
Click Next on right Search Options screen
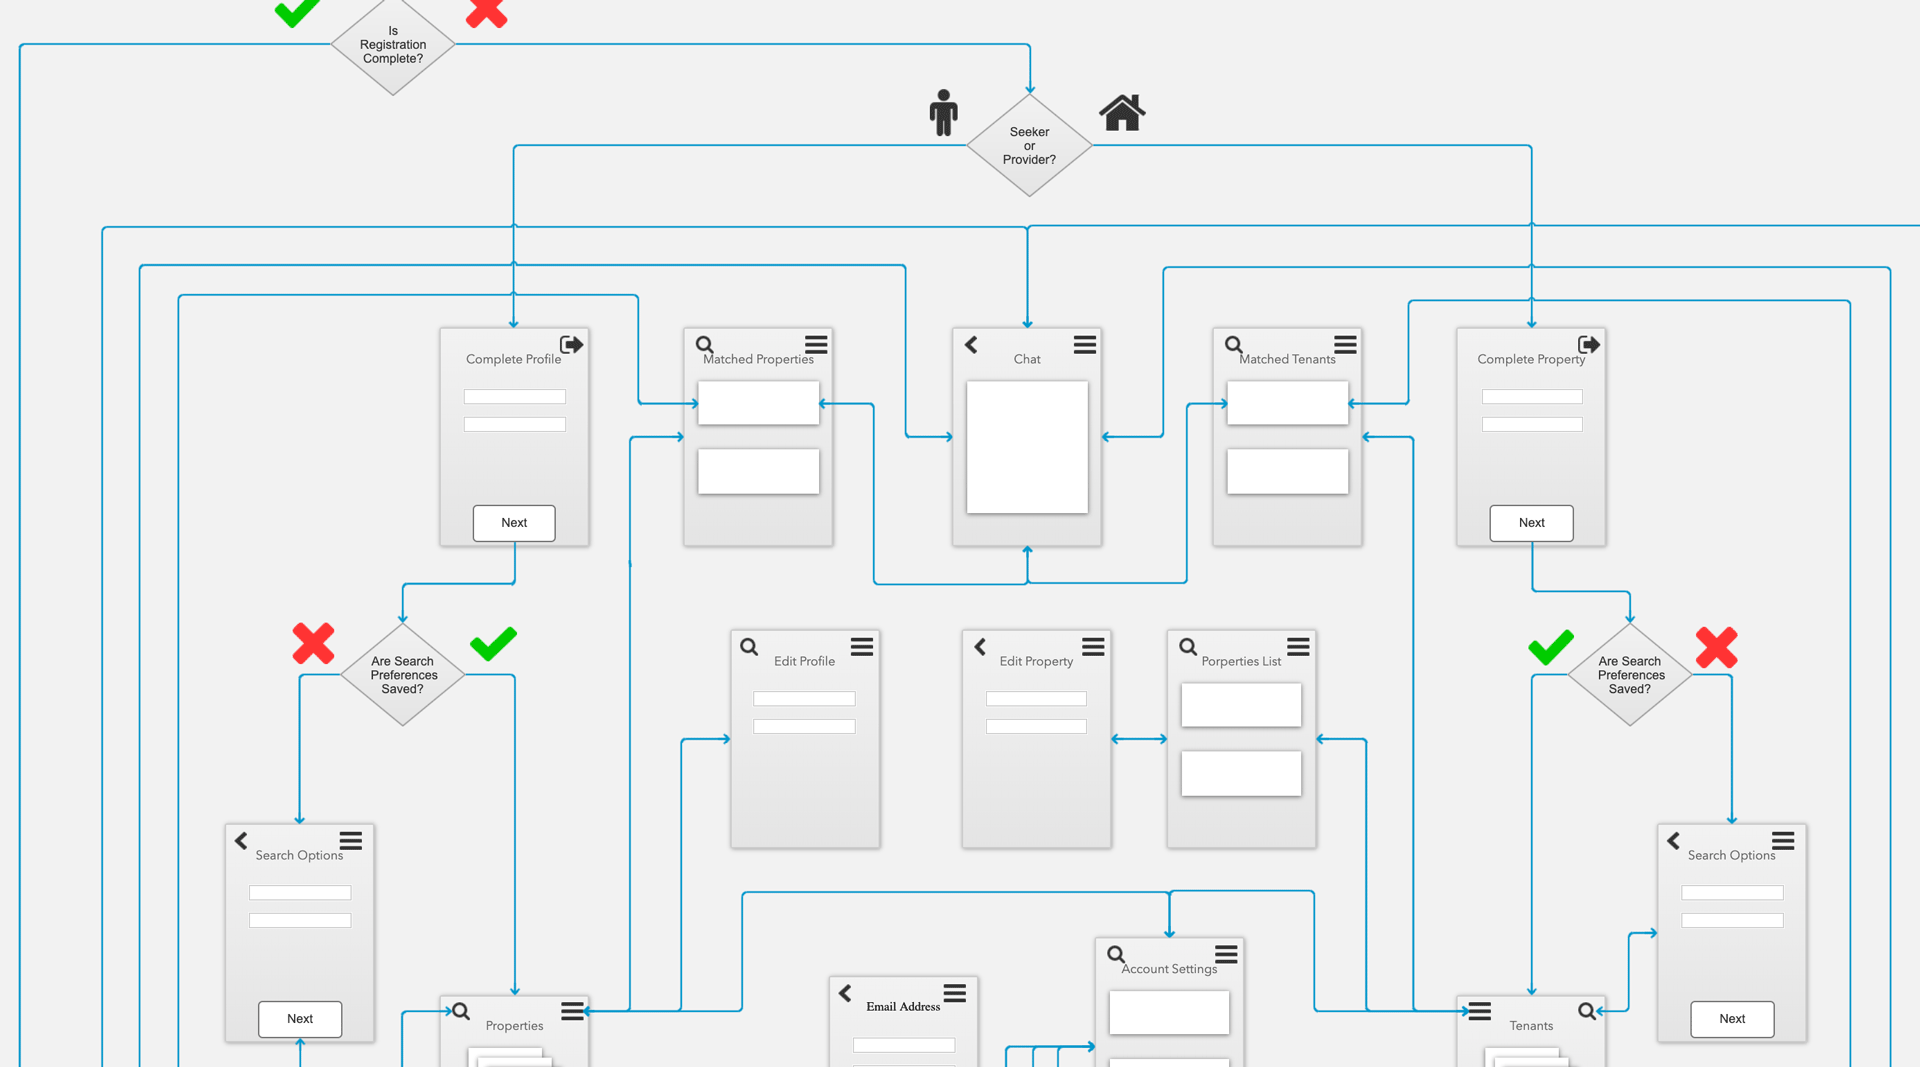[x=1733, y=1019]
